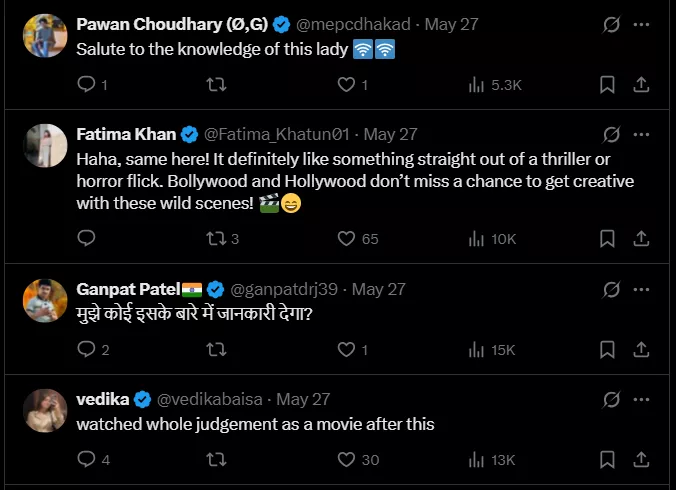
Task: Reply to vedika's tweet with 4 replies
Action: [x=86, y=460]
